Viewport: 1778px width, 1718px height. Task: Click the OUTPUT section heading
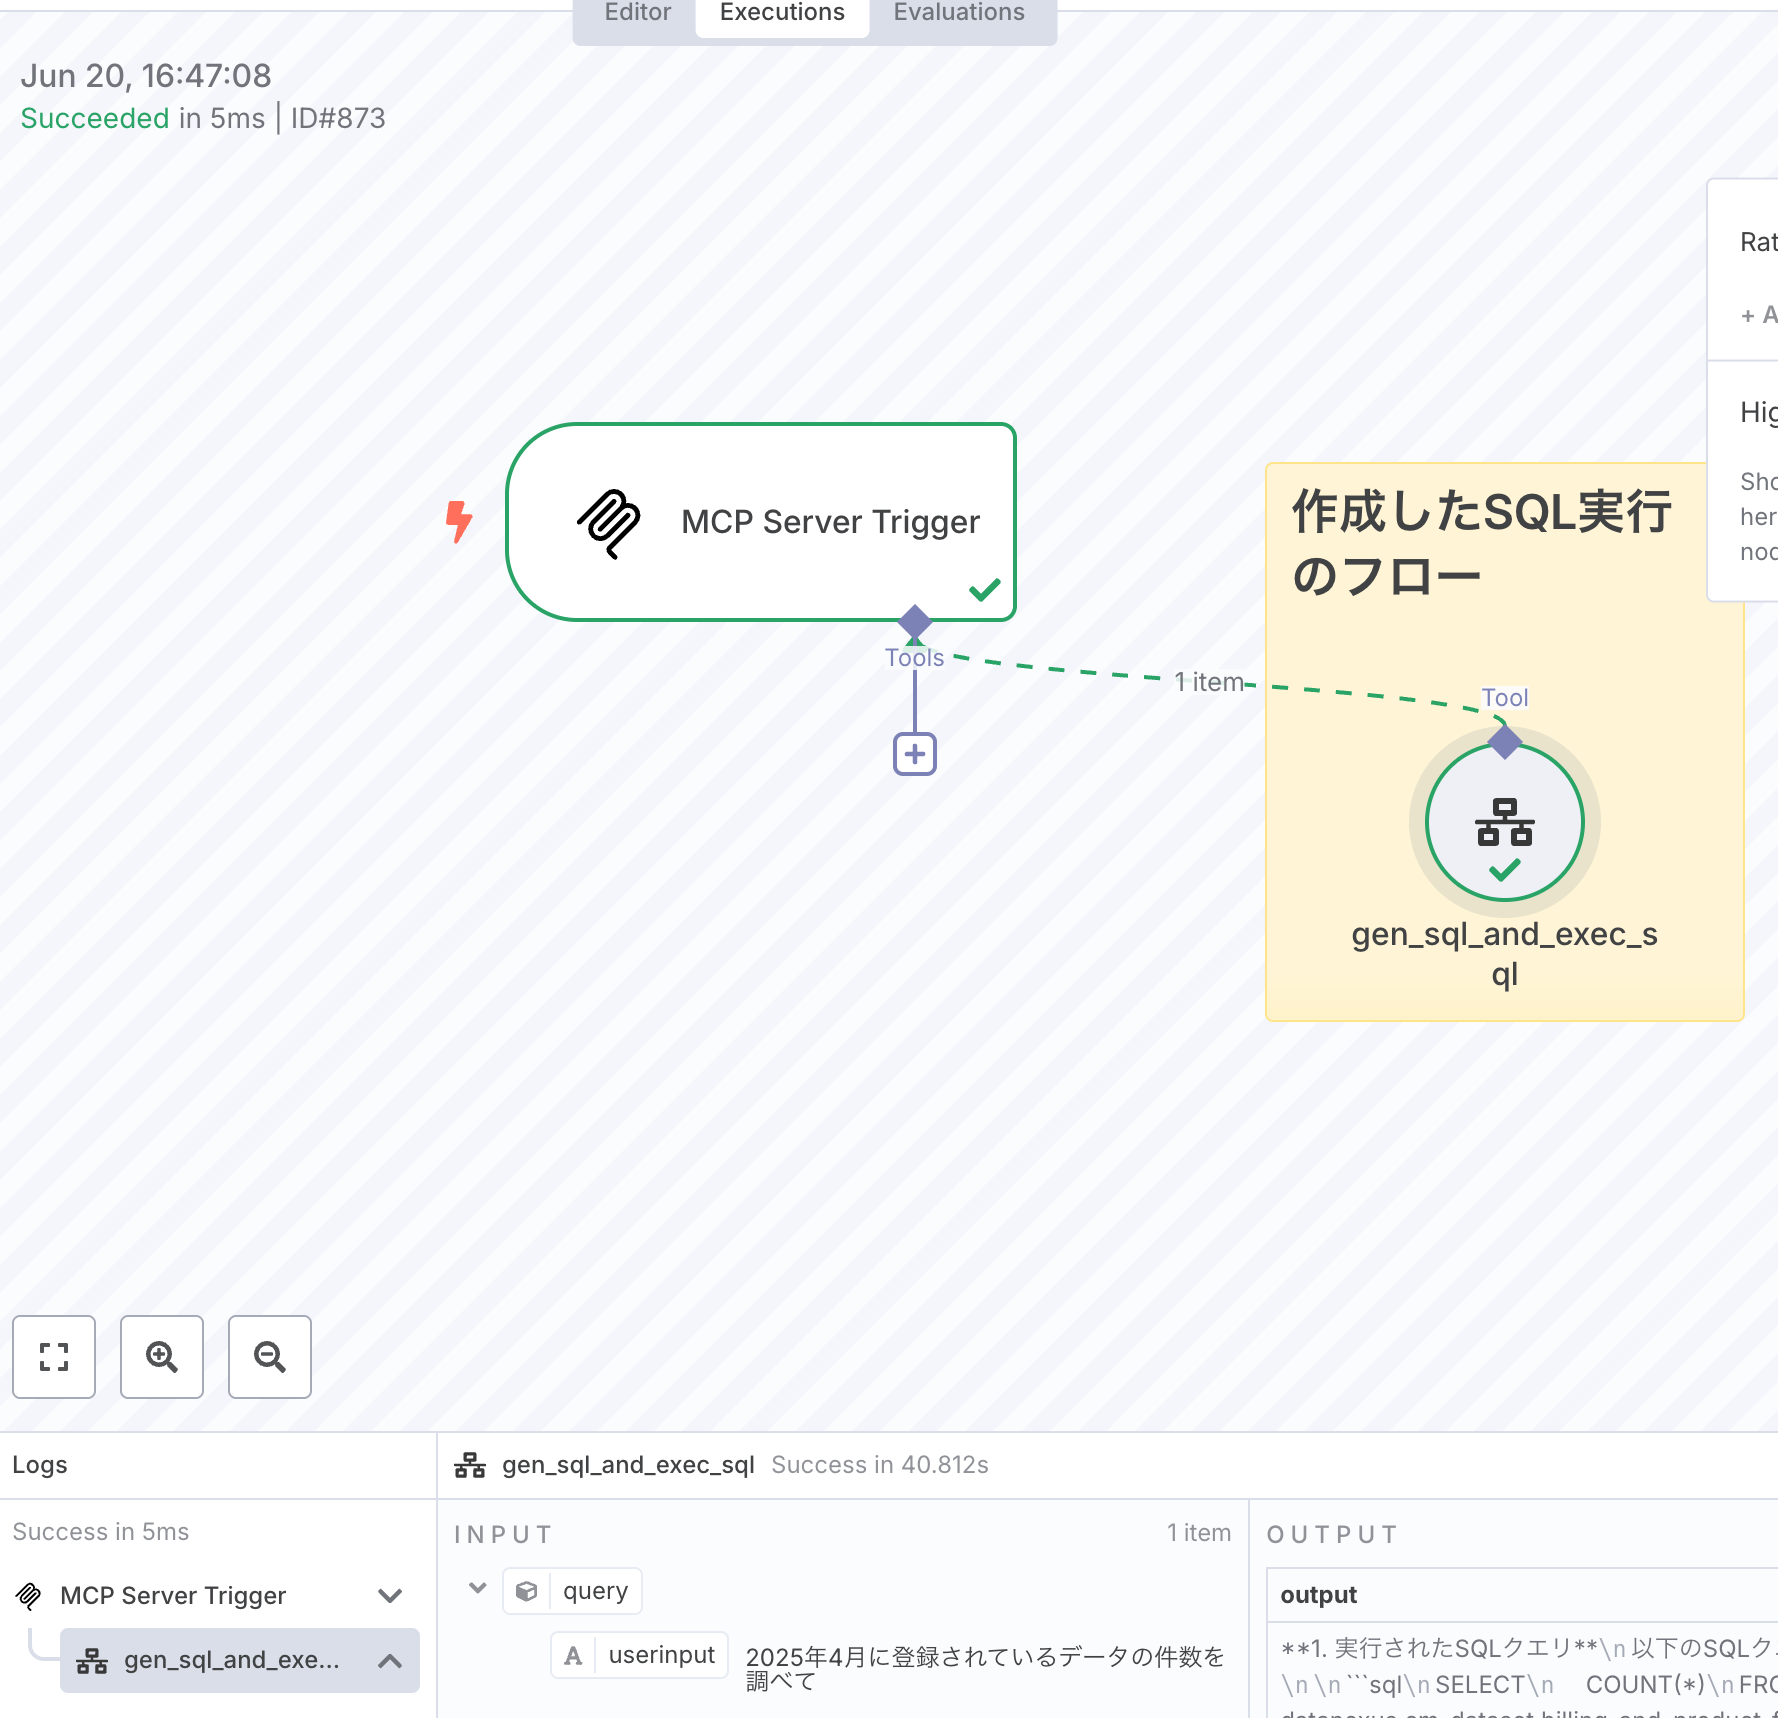pyautogui.click(x=1331, y=1534)
